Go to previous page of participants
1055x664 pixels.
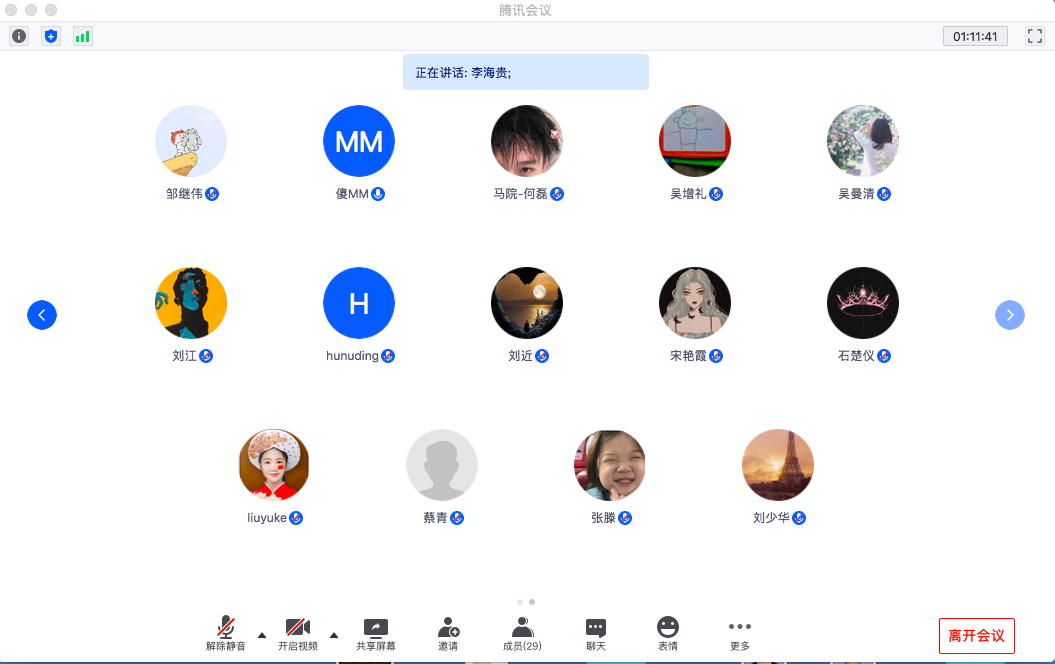(x=42, y=315)
